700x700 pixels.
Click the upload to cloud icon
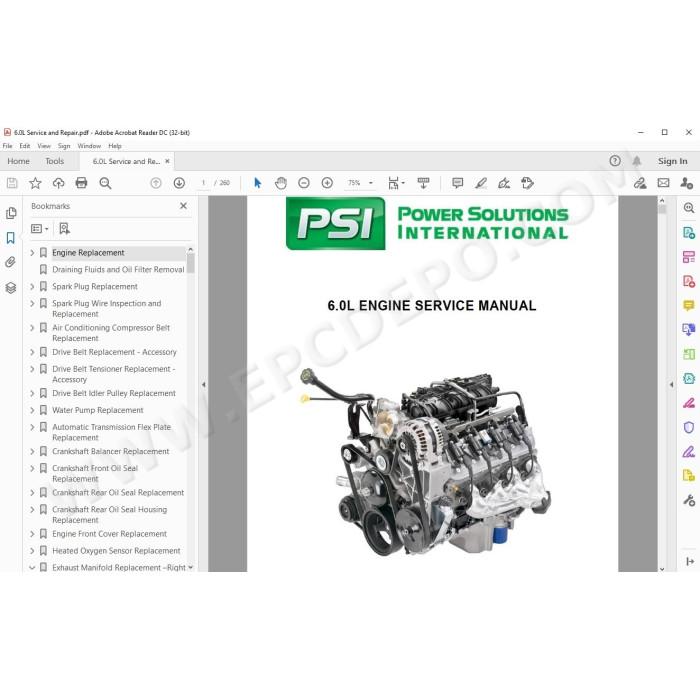tap(58, 183)
